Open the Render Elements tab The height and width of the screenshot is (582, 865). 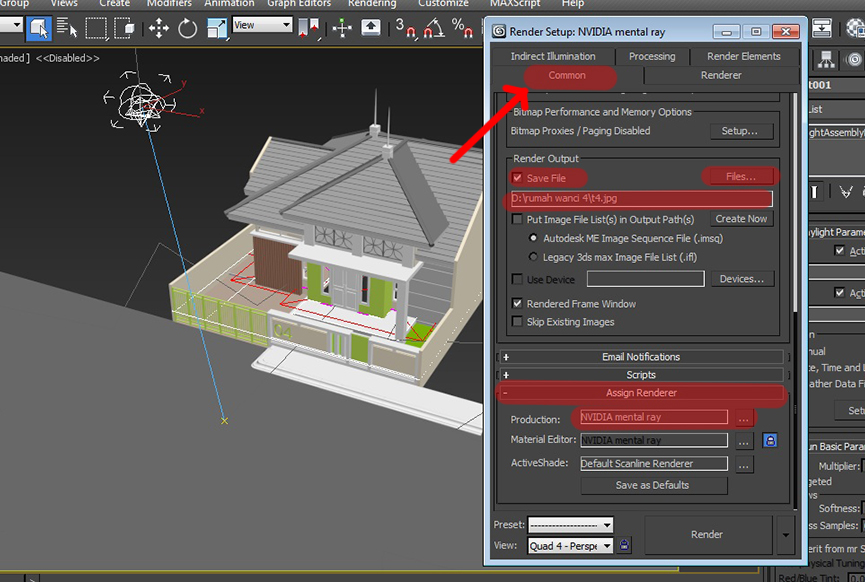pos(744,56)
